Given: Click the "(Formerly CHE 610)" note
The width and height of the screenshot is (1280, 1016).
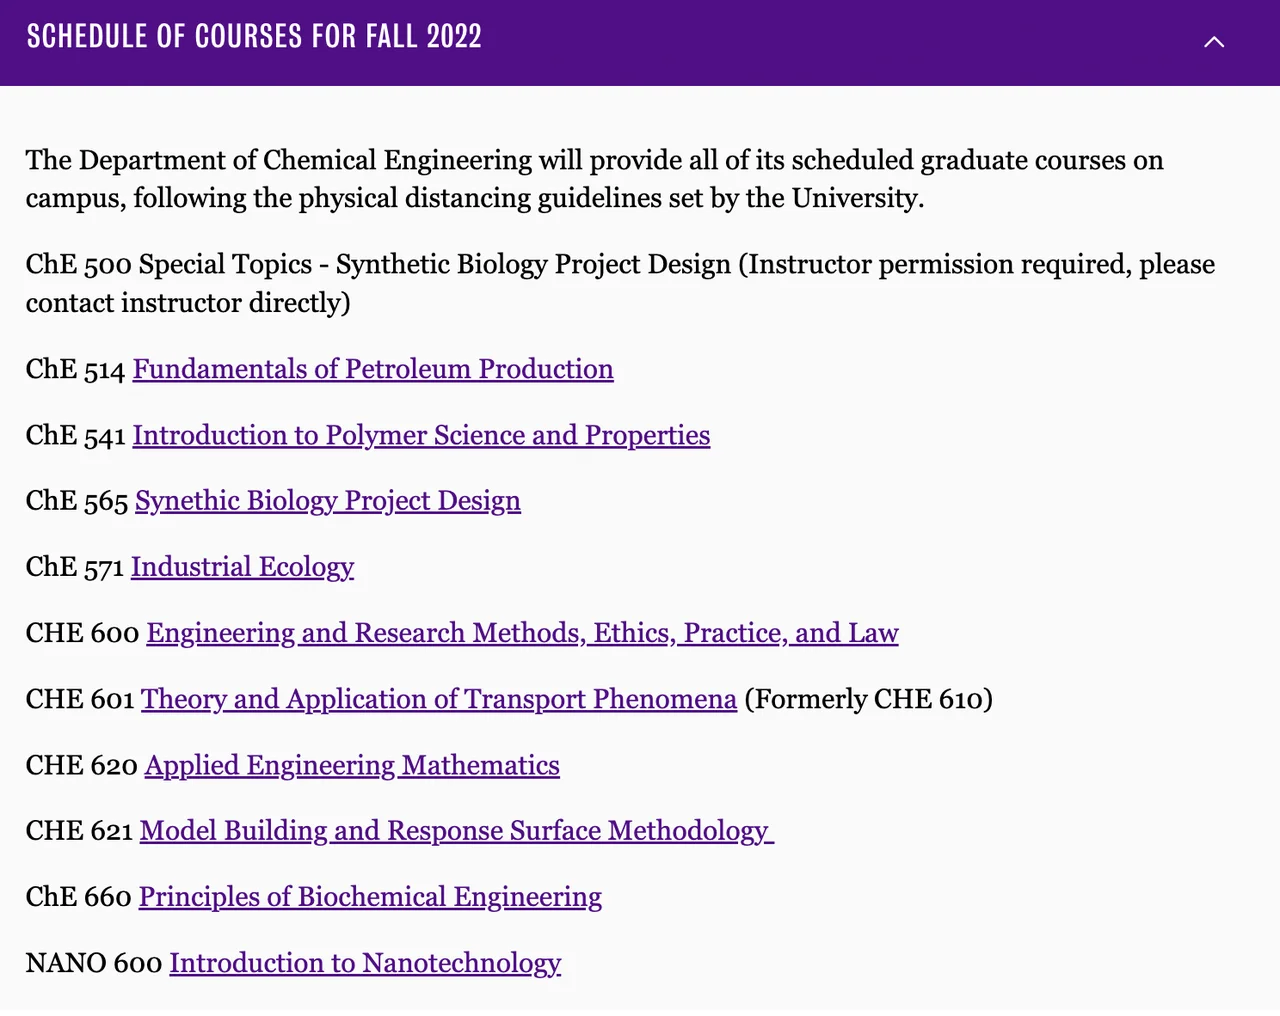Looking at the screenshot, I should pos(868,699).
